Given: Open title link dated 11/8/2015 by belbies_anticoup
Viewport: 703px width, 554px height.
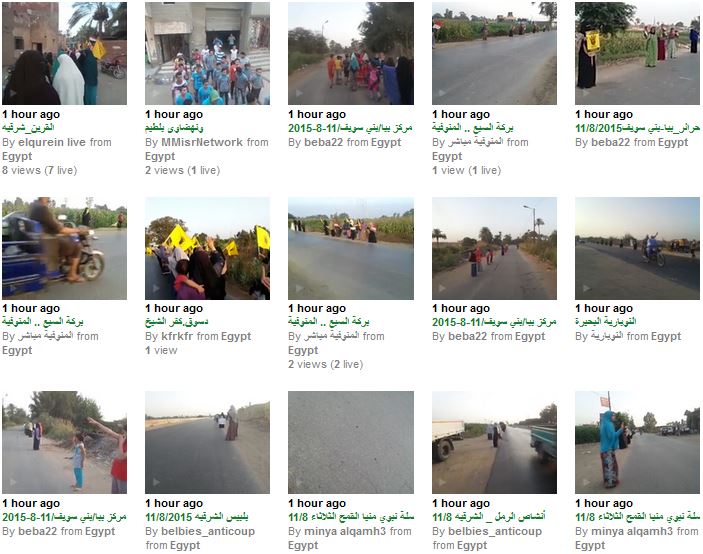Looking at the screenshot, I should 197,517.
